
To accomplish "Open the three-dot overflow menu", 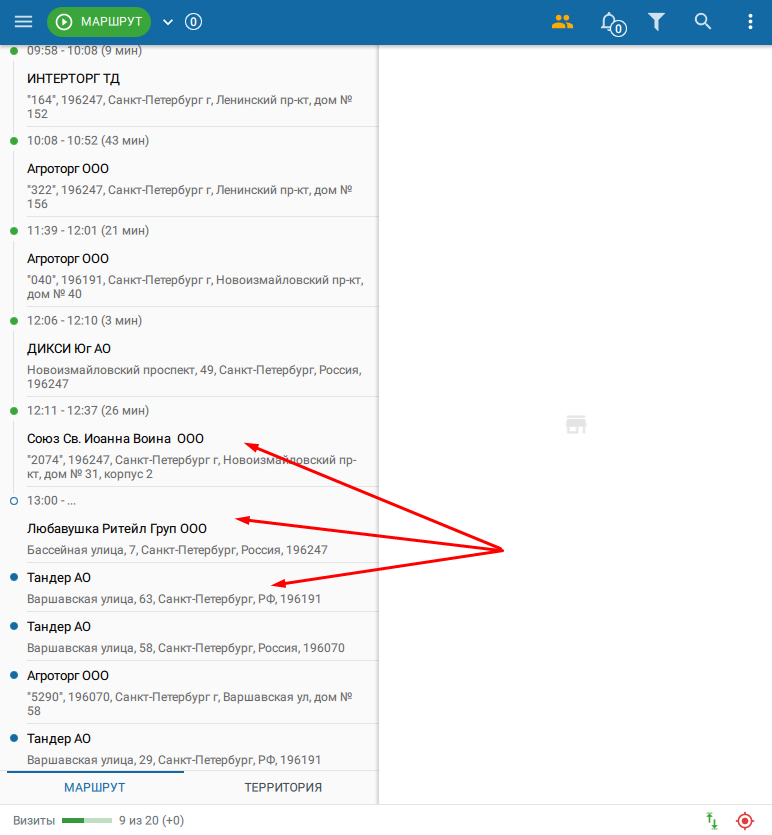I will click(750, 22).
